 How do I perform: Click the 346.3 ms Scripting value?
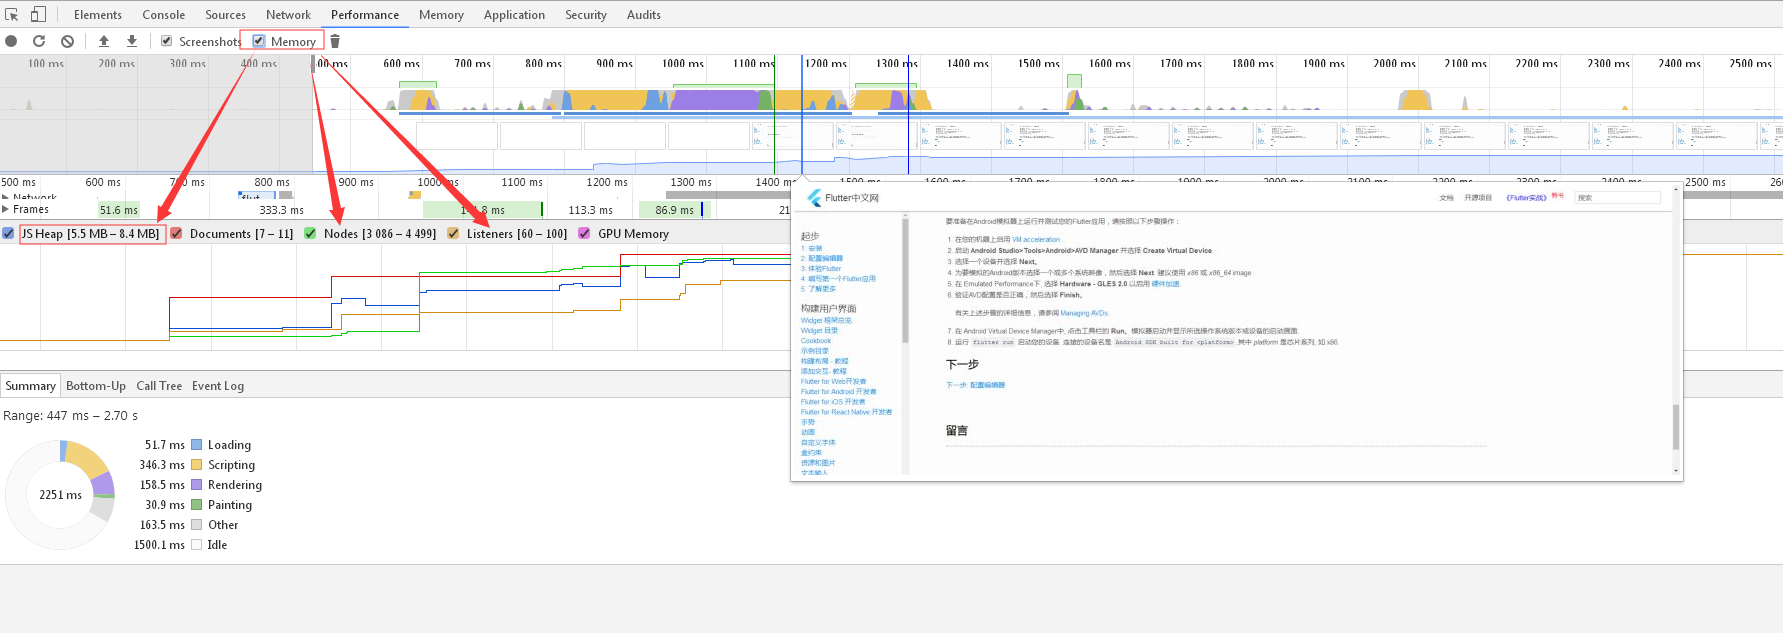tap(162, 465)
